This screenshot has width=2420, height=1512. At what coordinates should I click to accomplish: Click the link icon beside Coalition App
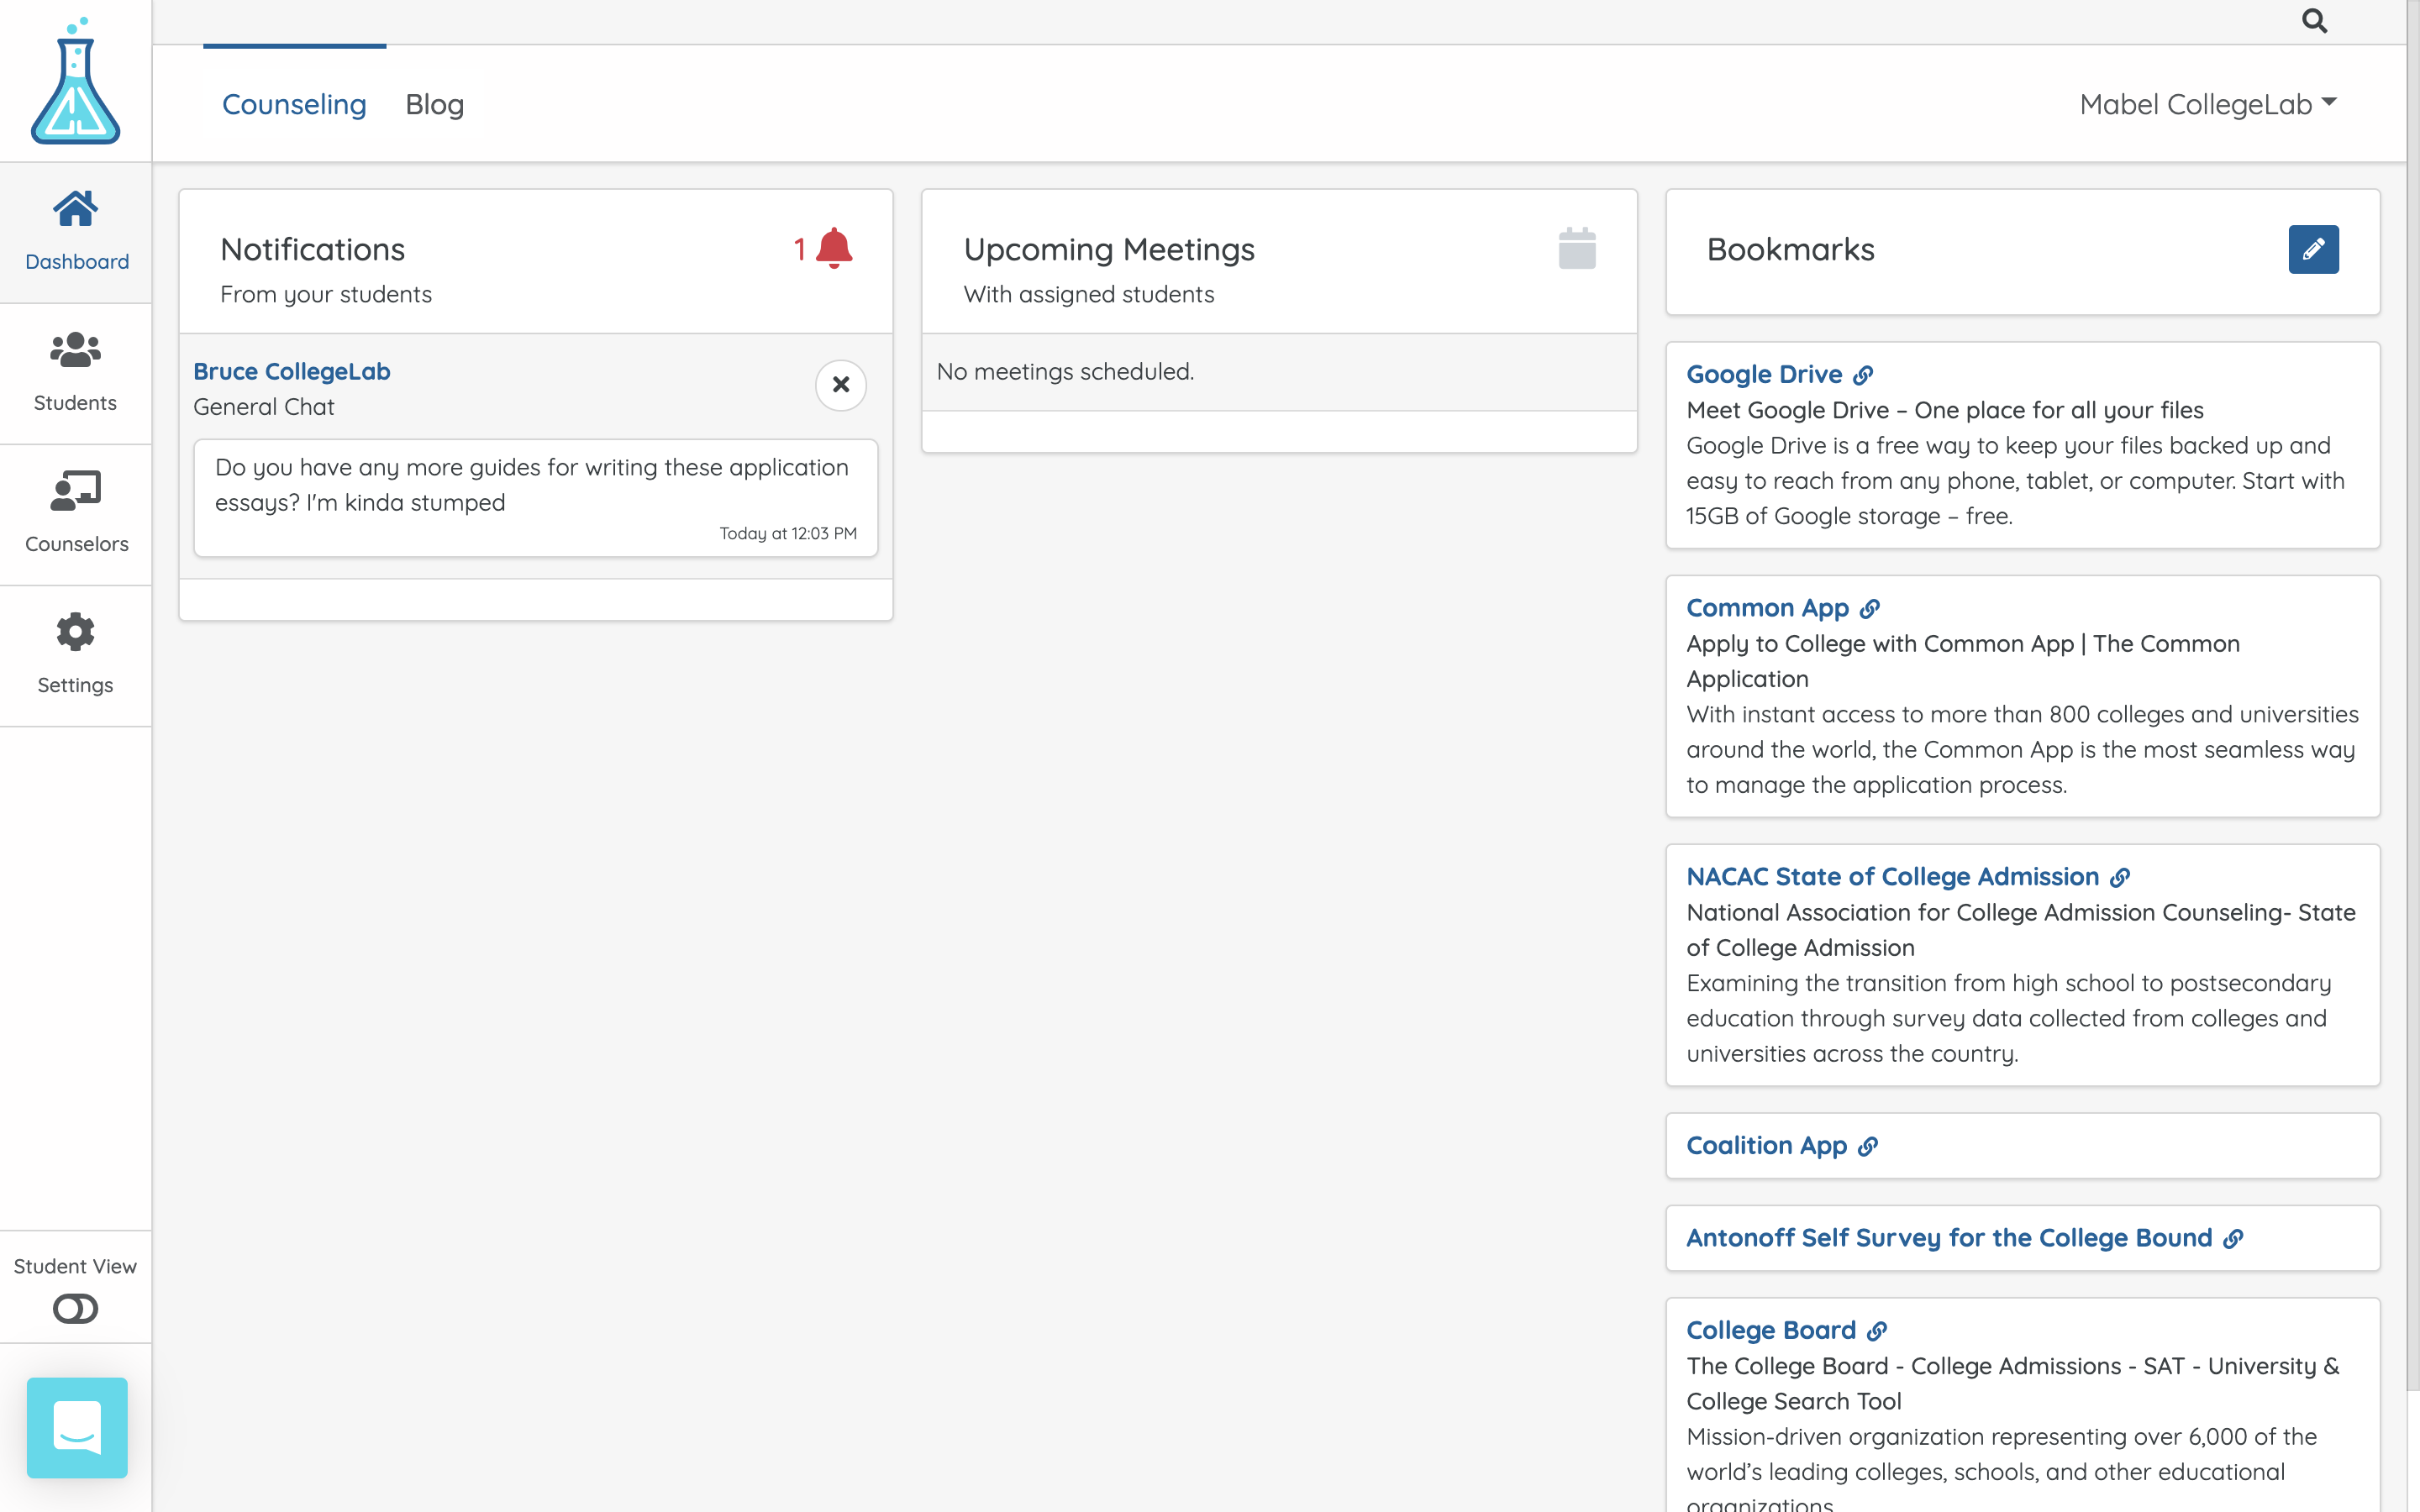tap(1868, 1147)
